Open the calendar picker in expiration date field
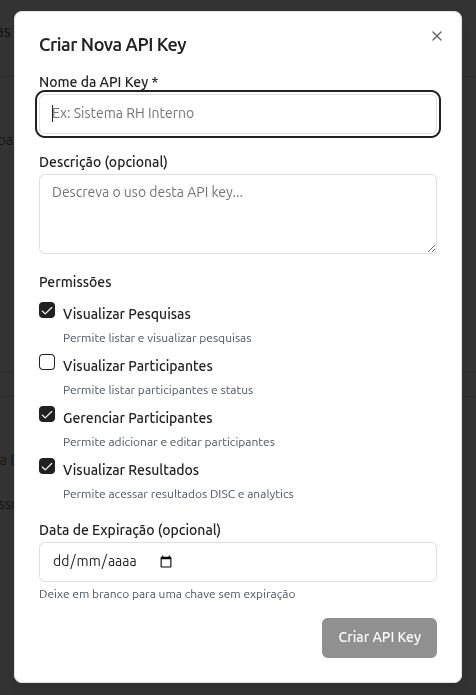476x695 pixels. (x=166, y=562)
